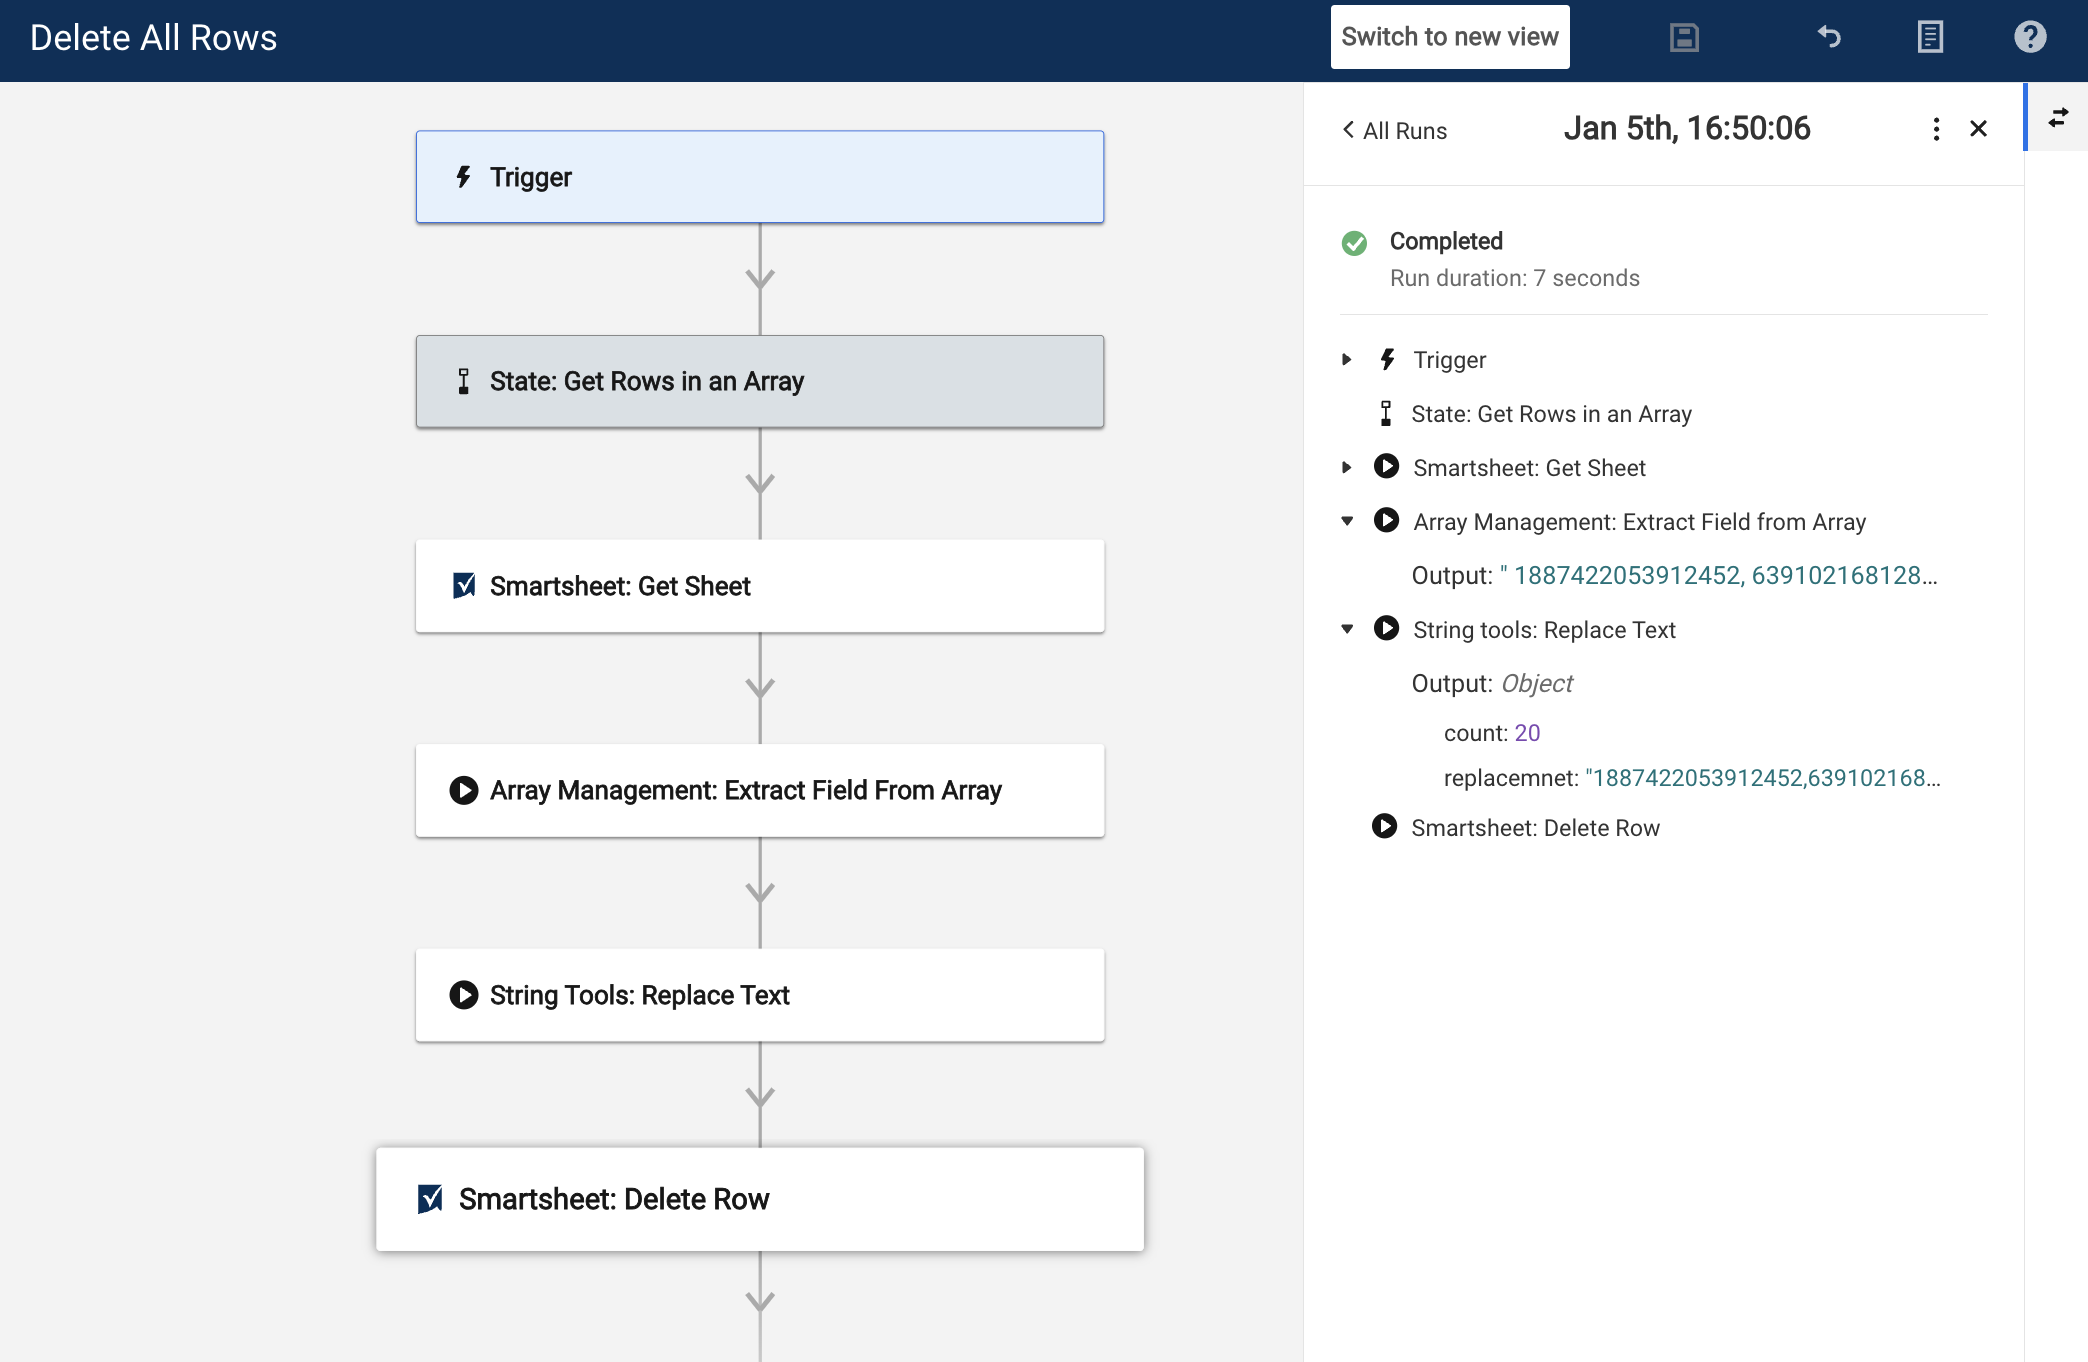Screen dimensions: 2088x1362
Task: Click Smartsheet checkmark icon on Get Sheet
Action: [x=463, y=585]
